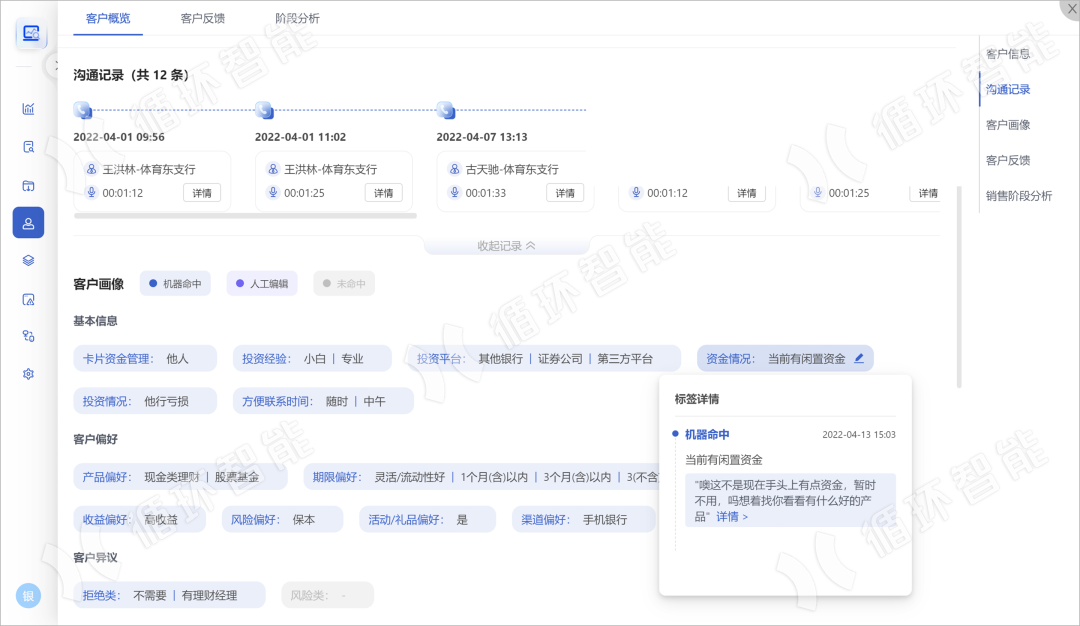Select the 收益偏好 tag

coord(140,519)
